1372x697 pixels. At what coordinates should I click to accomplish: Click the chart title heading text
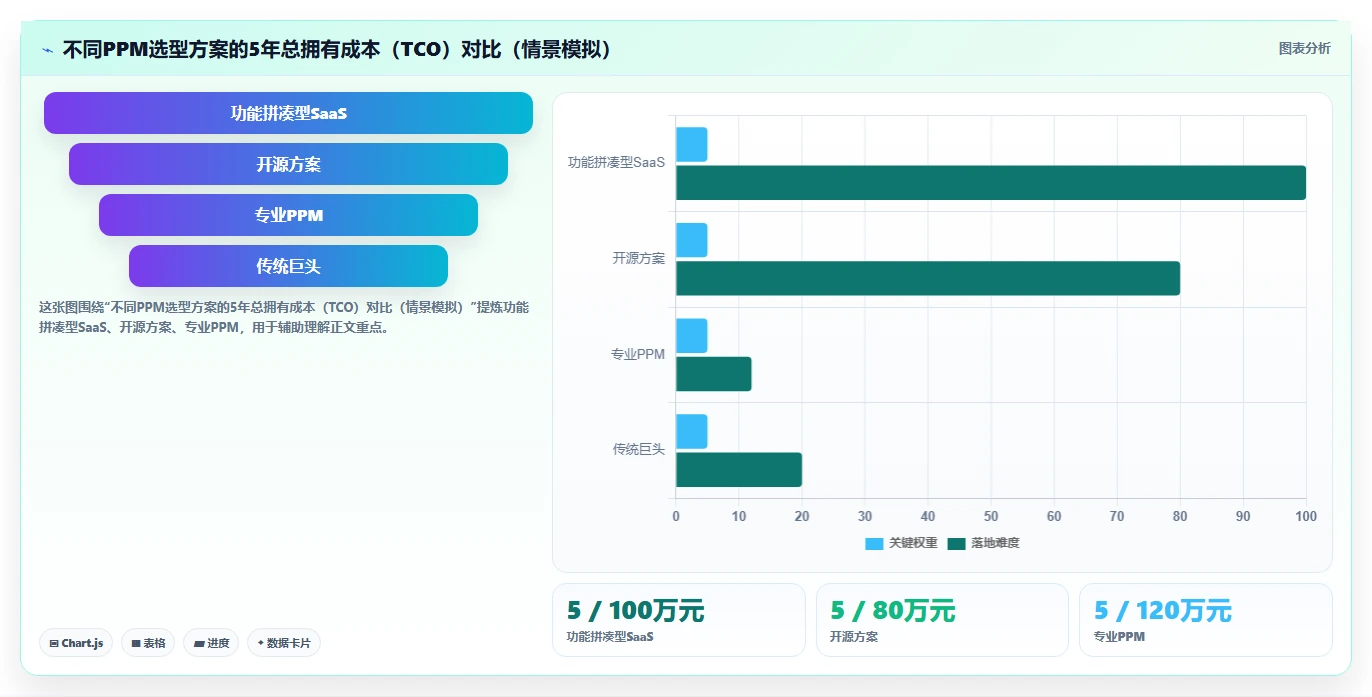tap(338, 49)
